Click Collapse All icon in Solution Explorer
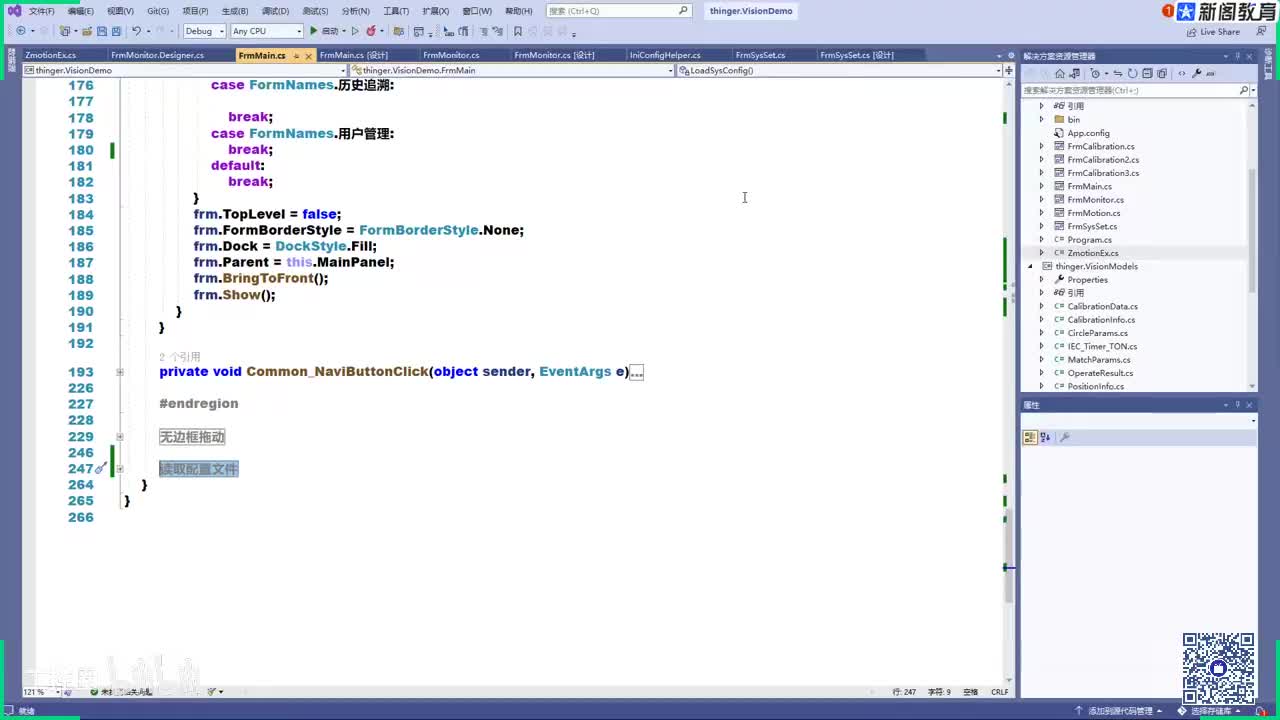 [x=1148, y=73]
